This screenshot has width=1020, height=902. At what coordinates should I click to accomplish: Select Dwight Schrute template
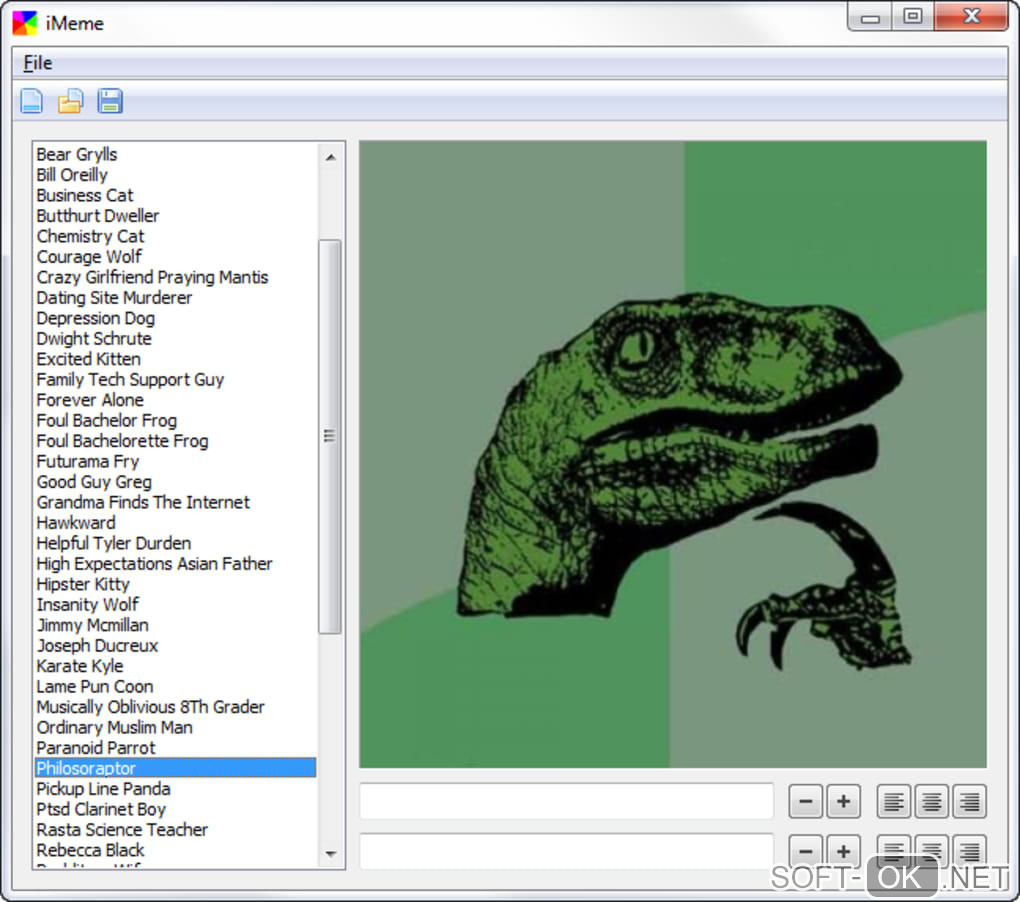pos(175,339)
